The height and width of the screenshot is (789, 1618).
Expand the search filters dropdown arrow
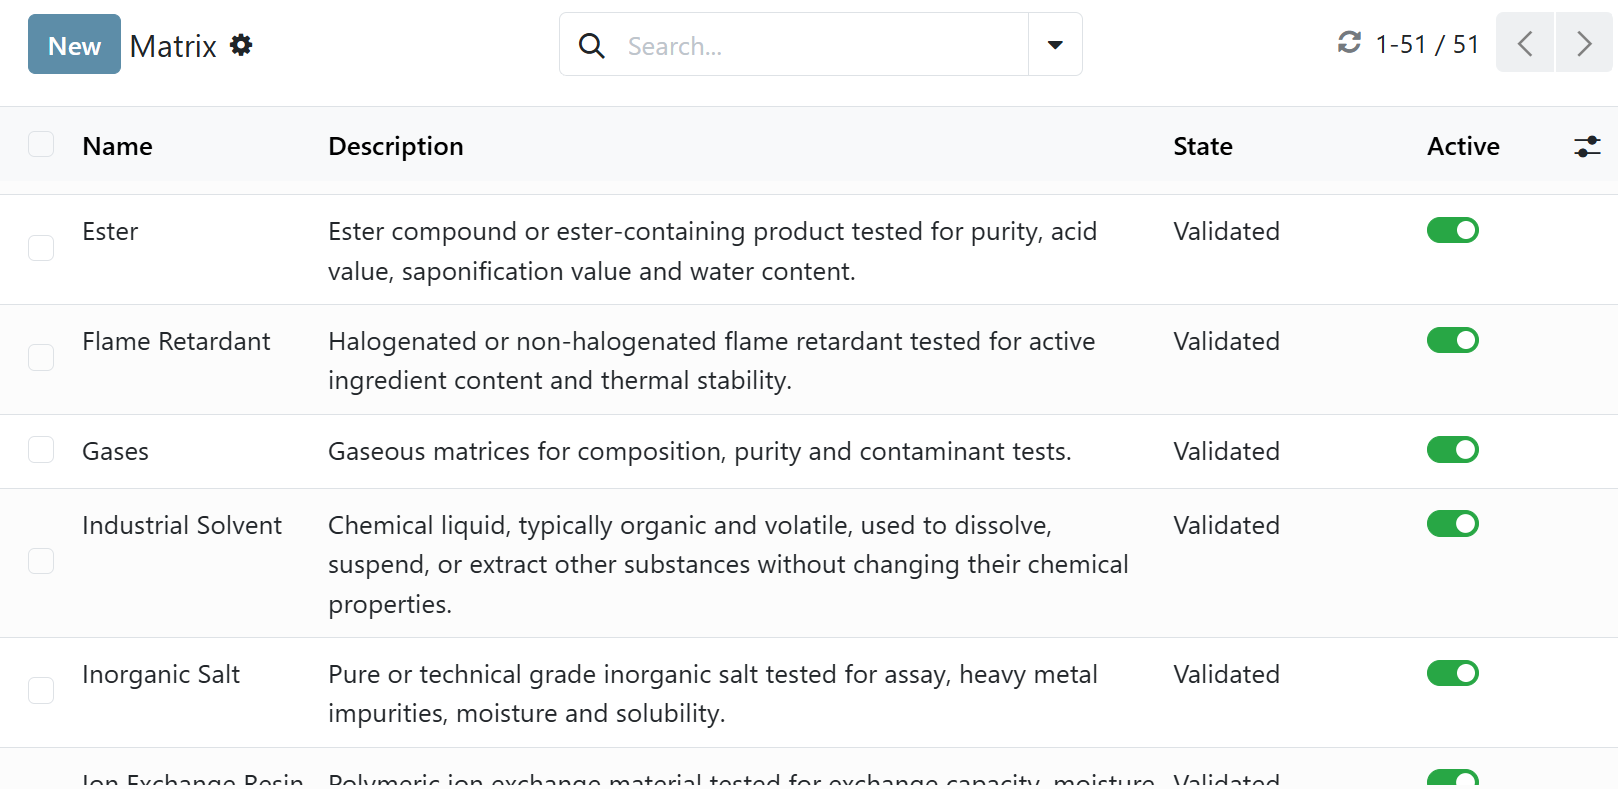pos(1055,45)
